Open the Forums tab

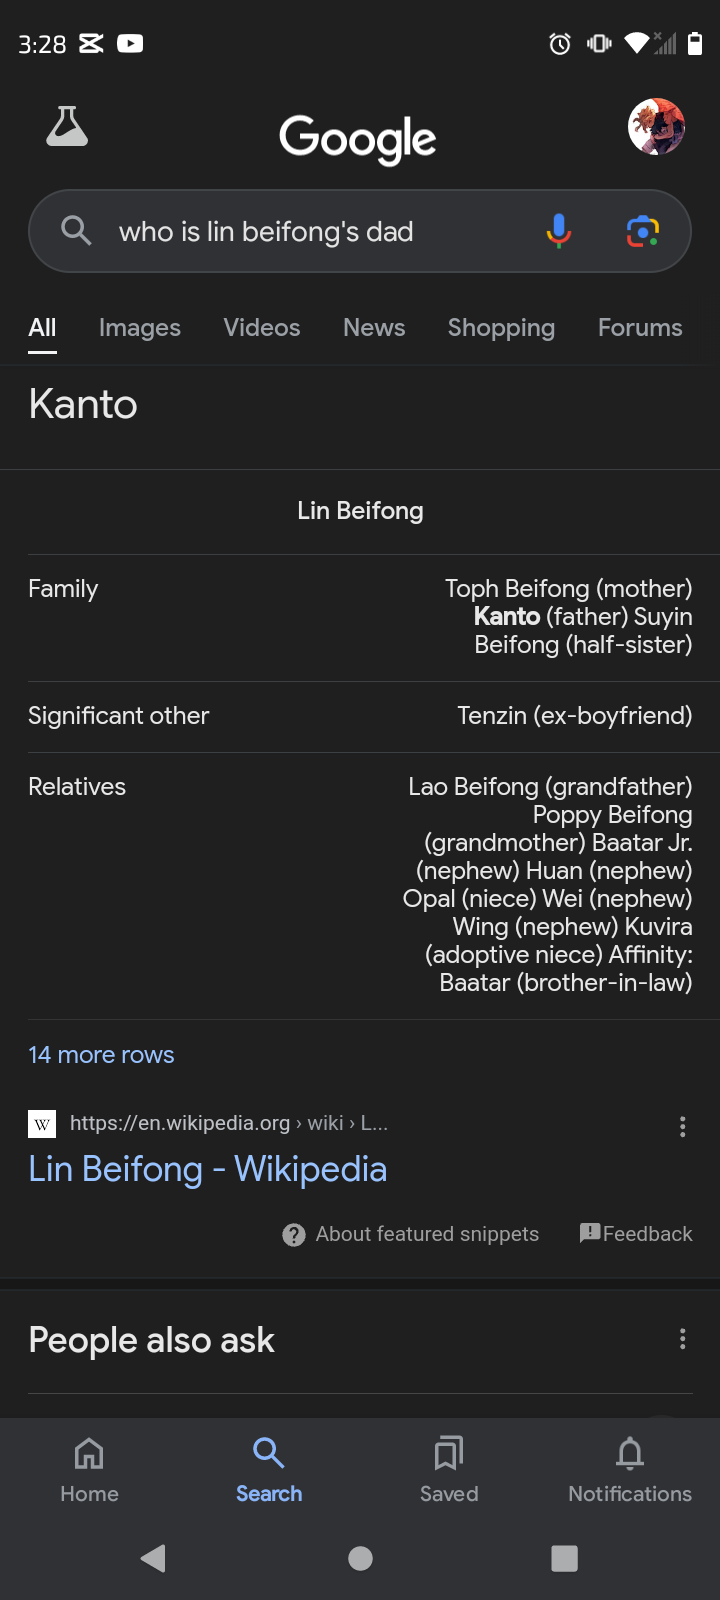(640, 328)
